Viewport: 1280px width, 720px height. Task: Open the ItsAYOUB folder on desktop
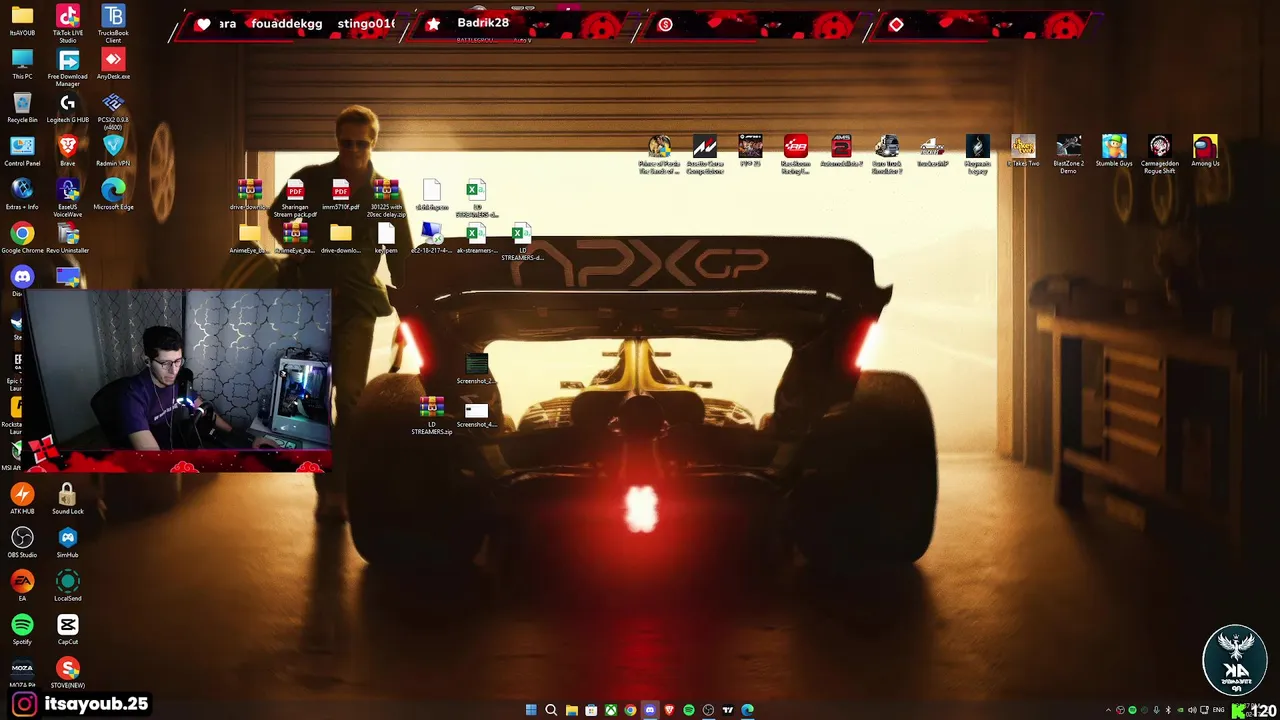pos(22,20)
